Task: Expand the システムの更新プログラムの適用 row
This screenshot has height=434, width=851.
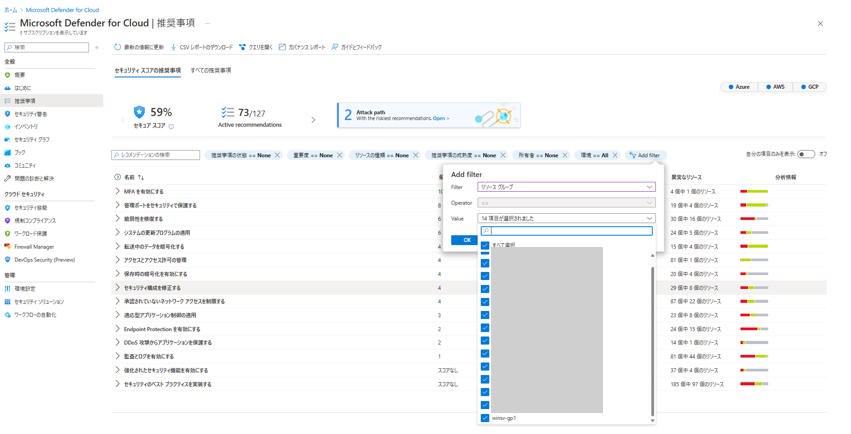Action: tap(117, 233)
